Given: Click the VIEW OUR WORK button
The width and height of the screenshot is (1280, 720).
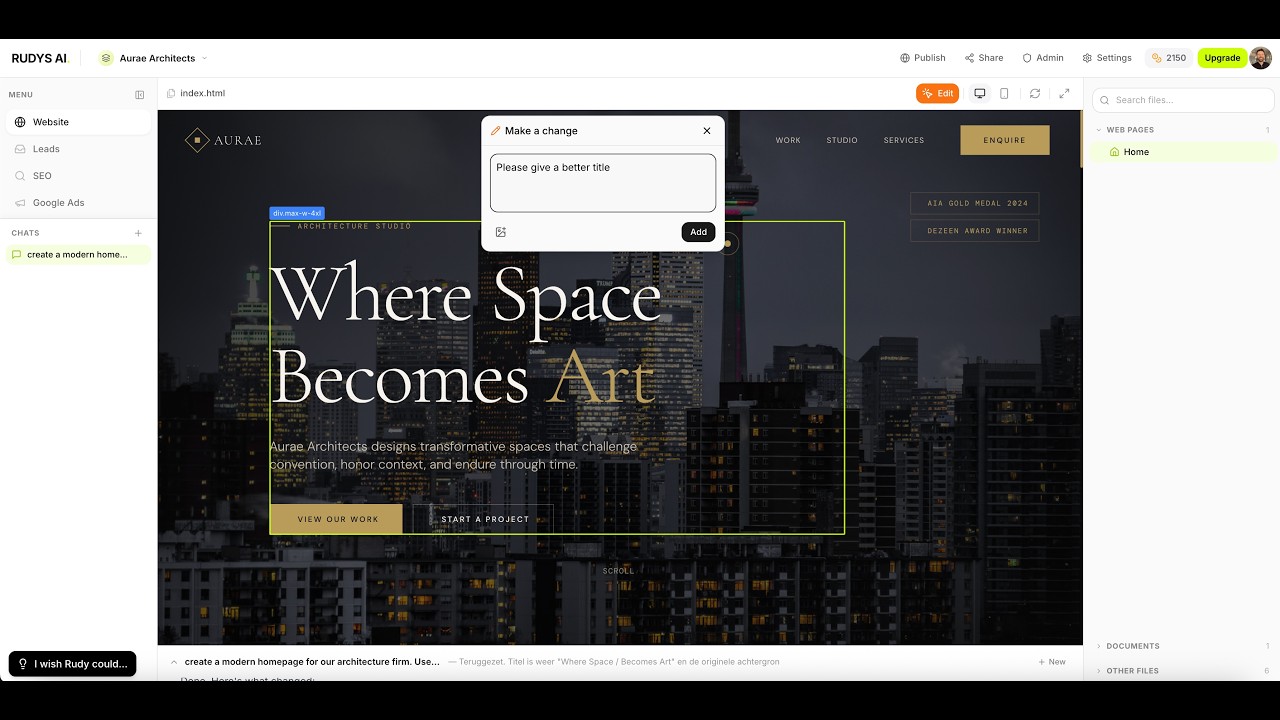Looking at the screenshot, I should click(336, 519).
